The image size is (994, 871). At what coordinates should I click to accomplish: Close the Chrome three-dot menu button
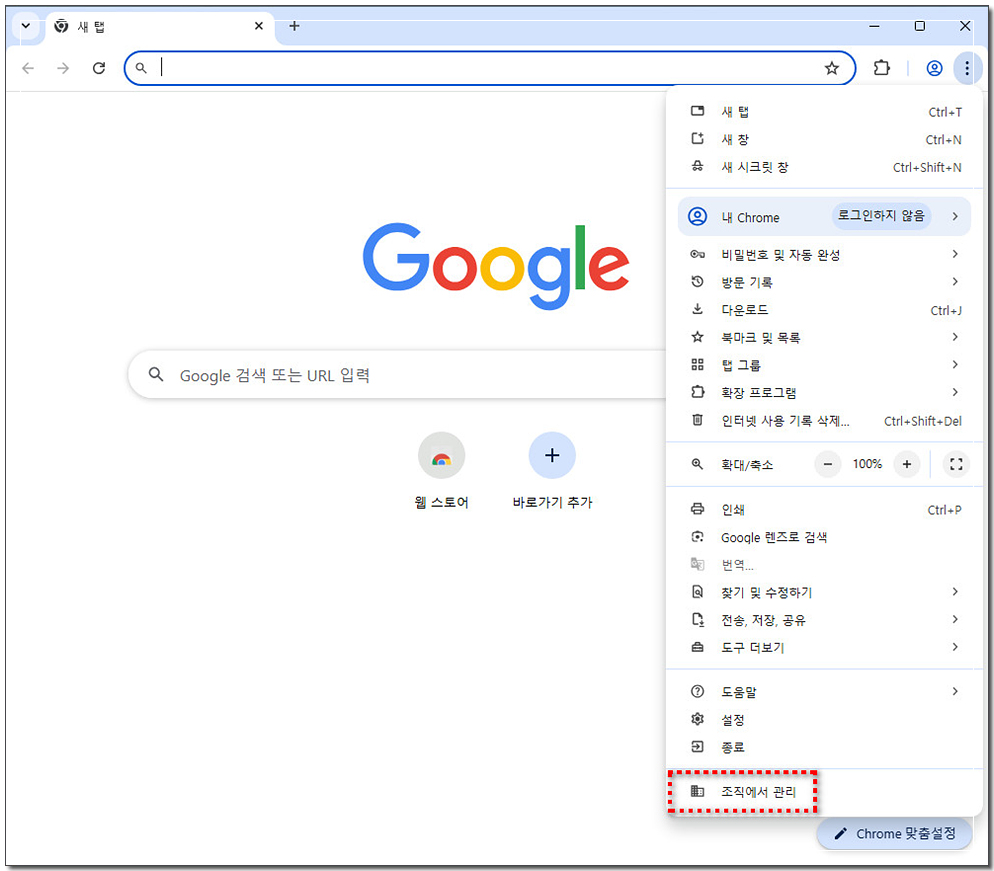click(x=967, y=68)
